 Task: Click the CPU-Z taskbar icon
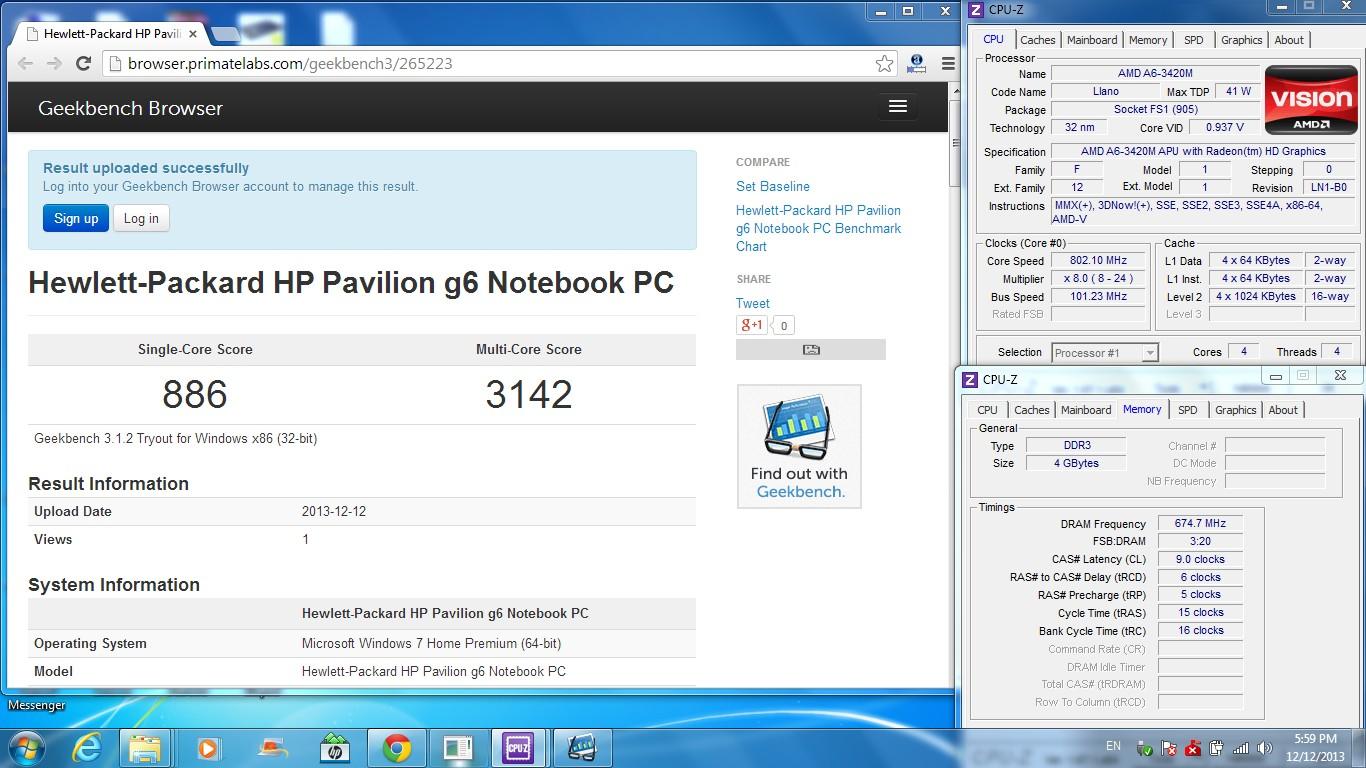[518, 748]
